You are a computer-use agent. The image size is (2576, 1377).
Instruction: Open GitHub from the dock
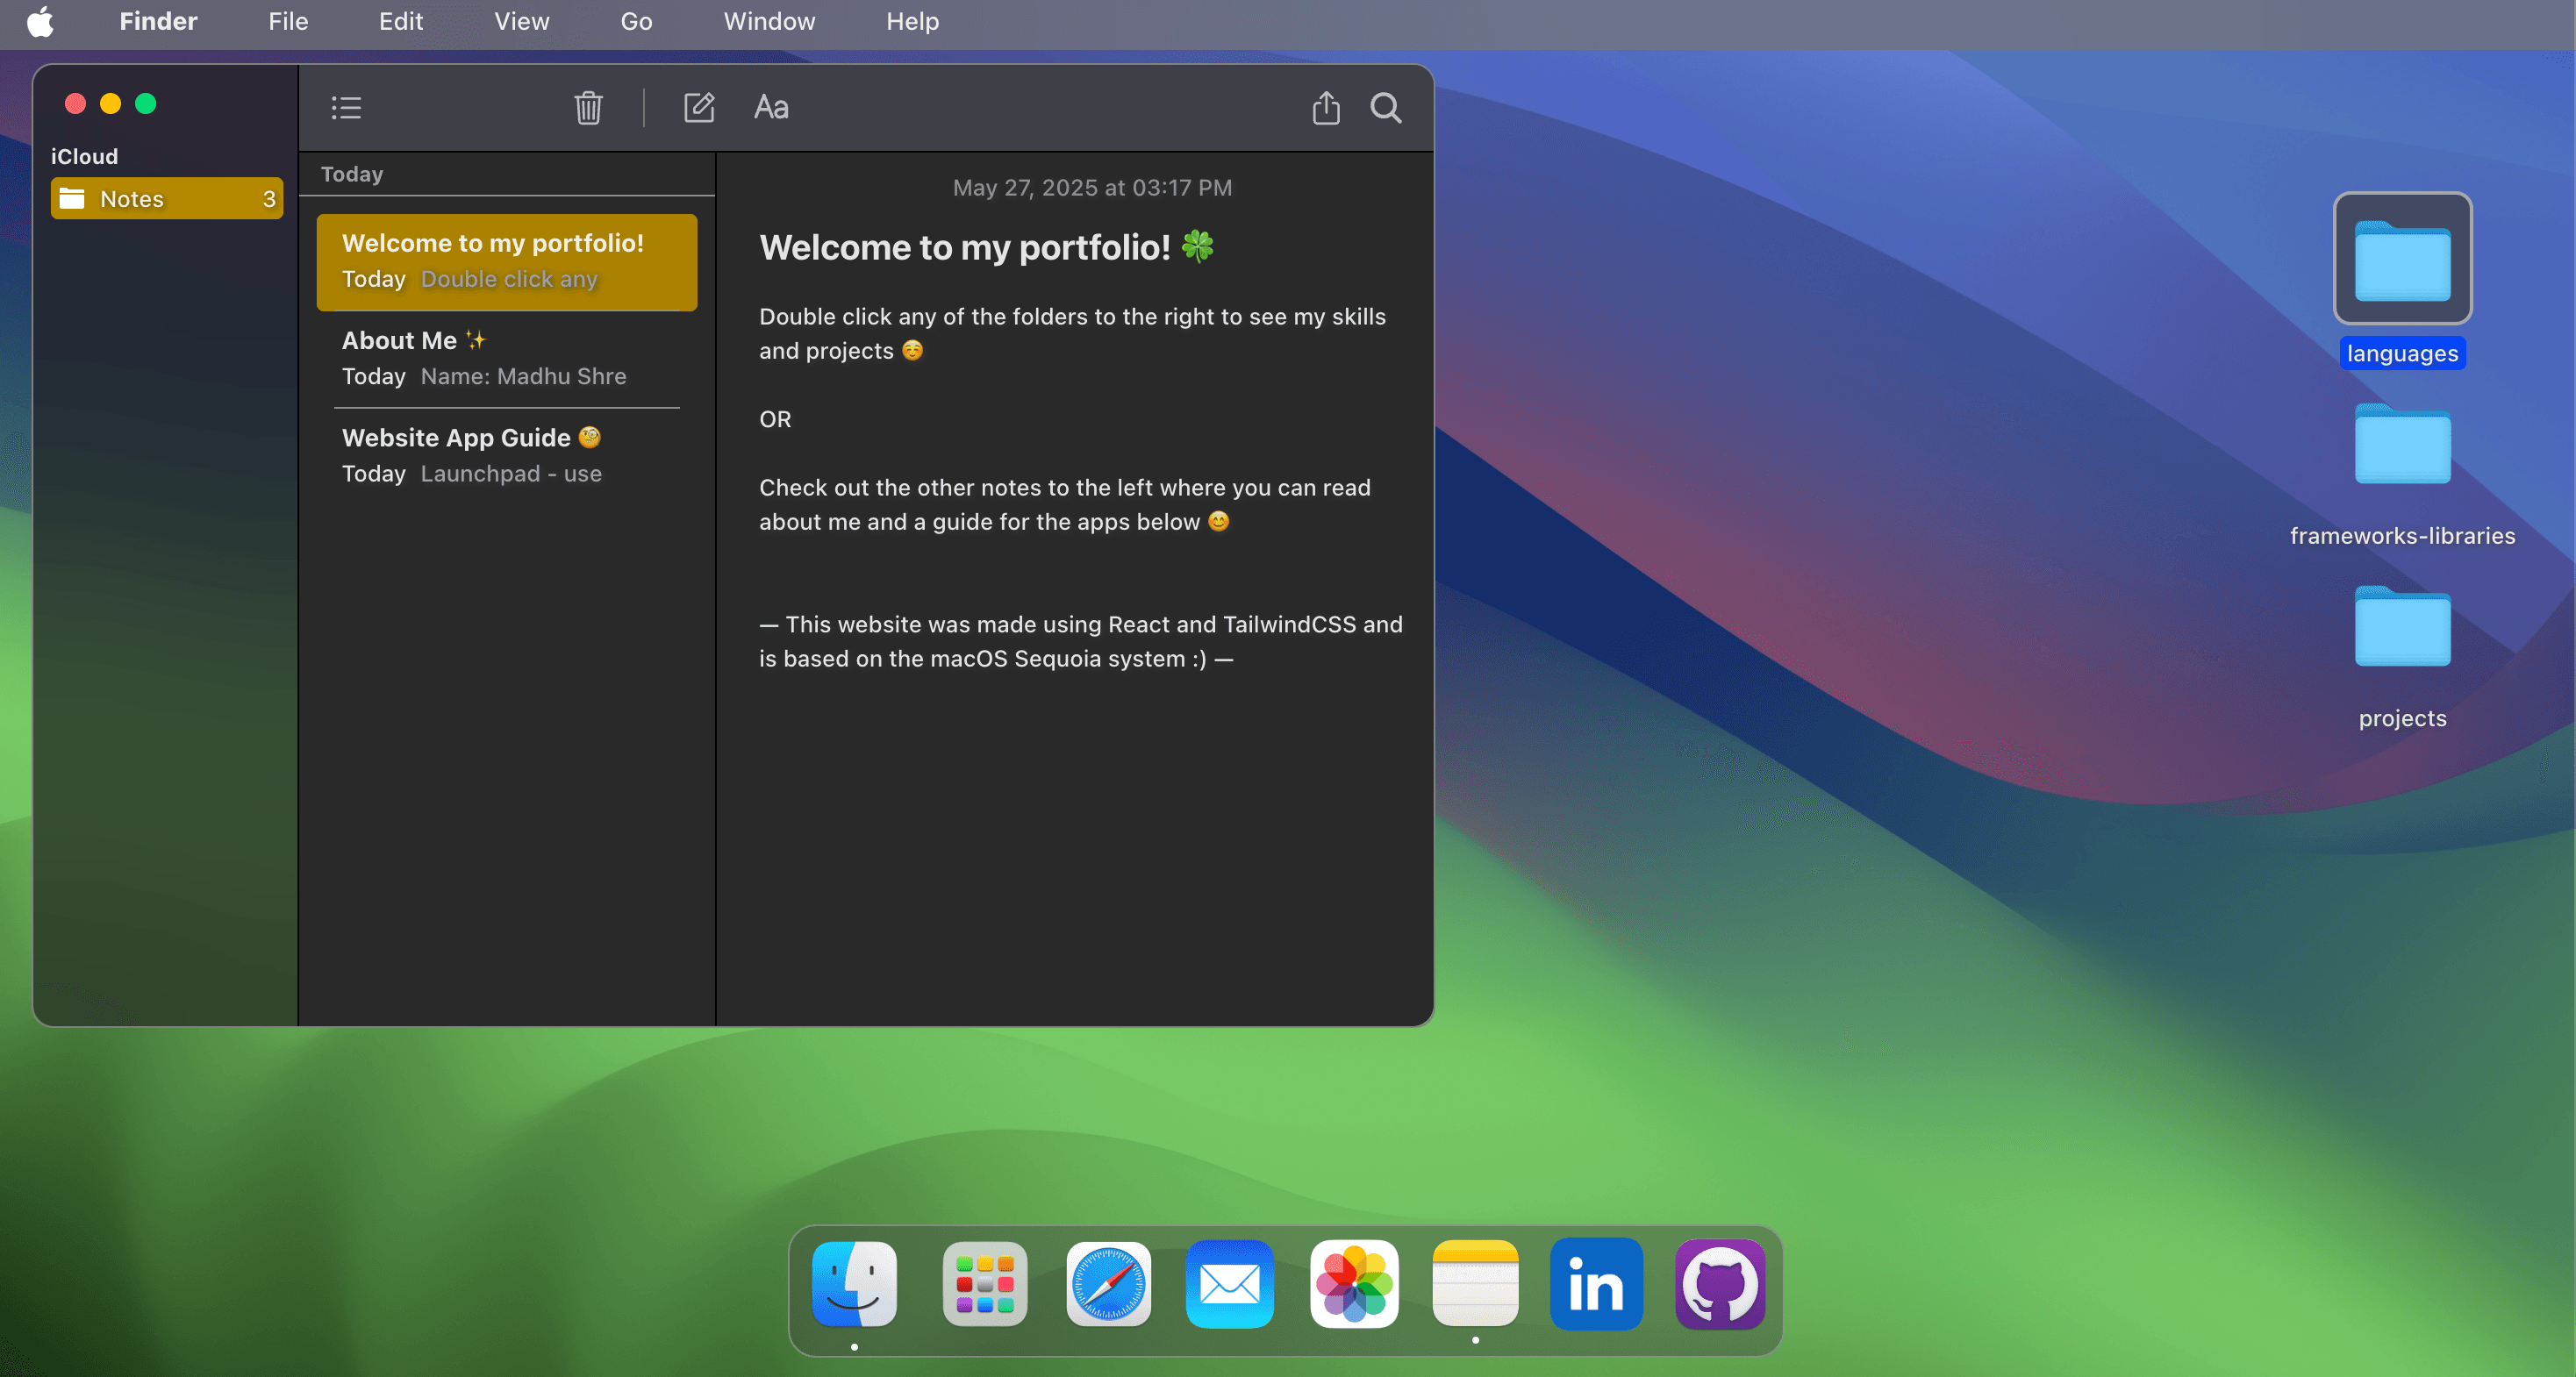[x=1718, y=1285]
